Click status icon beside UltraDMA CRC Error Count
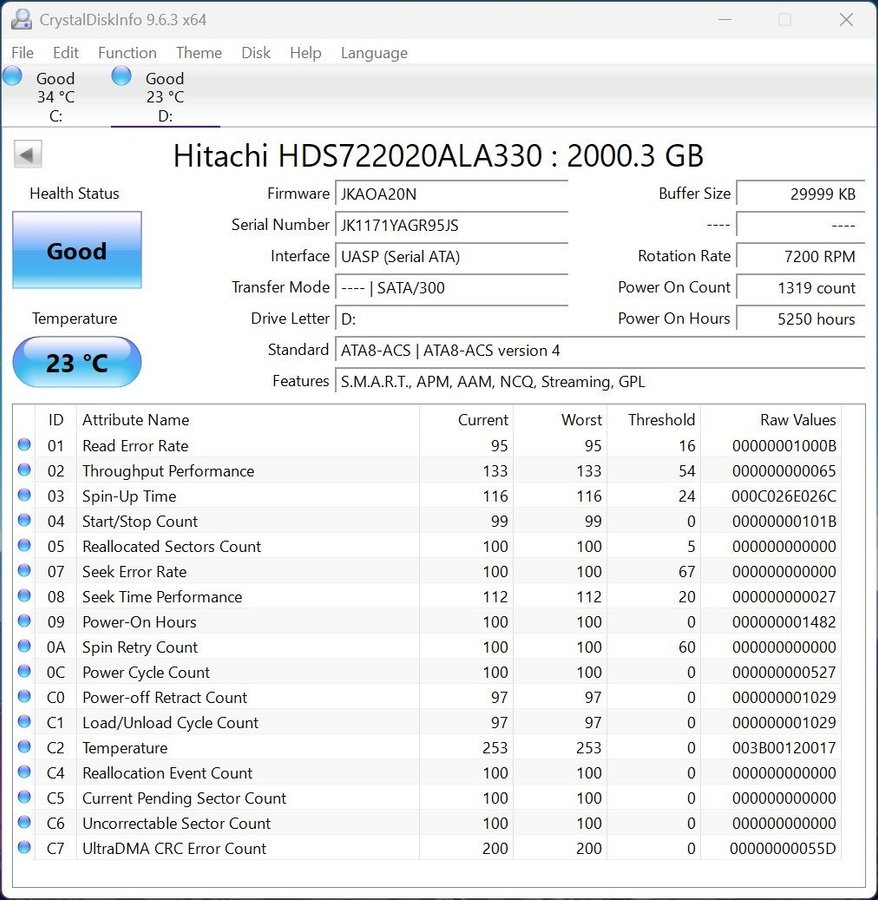The height and width of the screenshot is (900, 878). pyautogui.click(x=24, y=848)
